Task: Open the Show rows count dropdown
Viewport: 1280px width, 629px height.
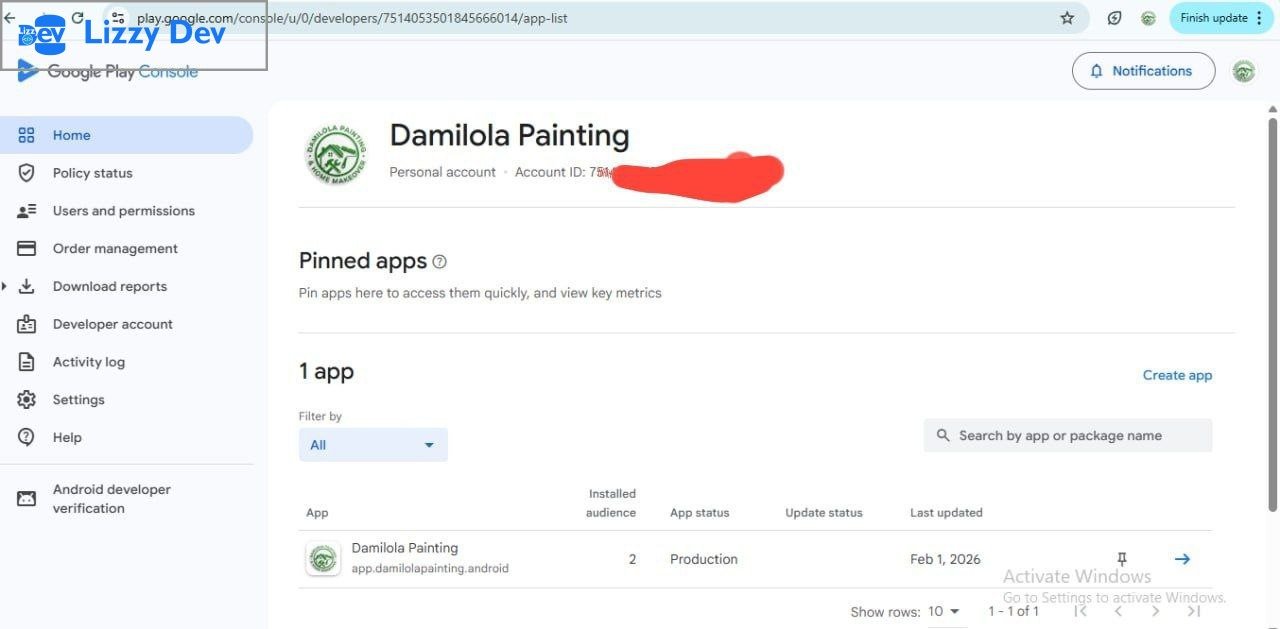Action: 944,611
